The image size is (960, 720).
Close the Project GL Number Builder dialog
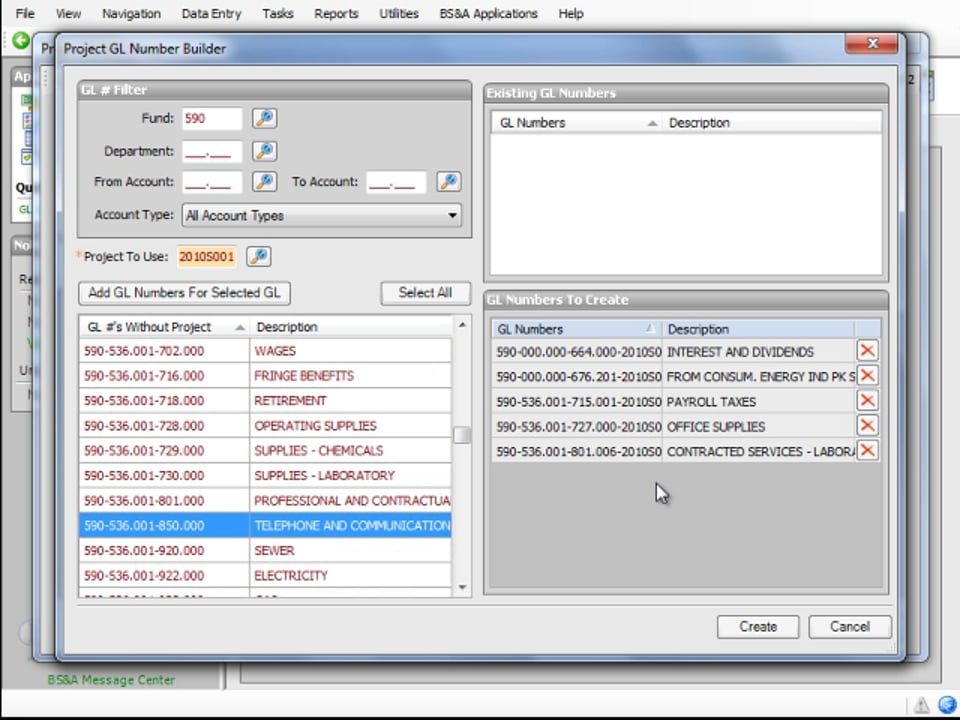(872, 43)
